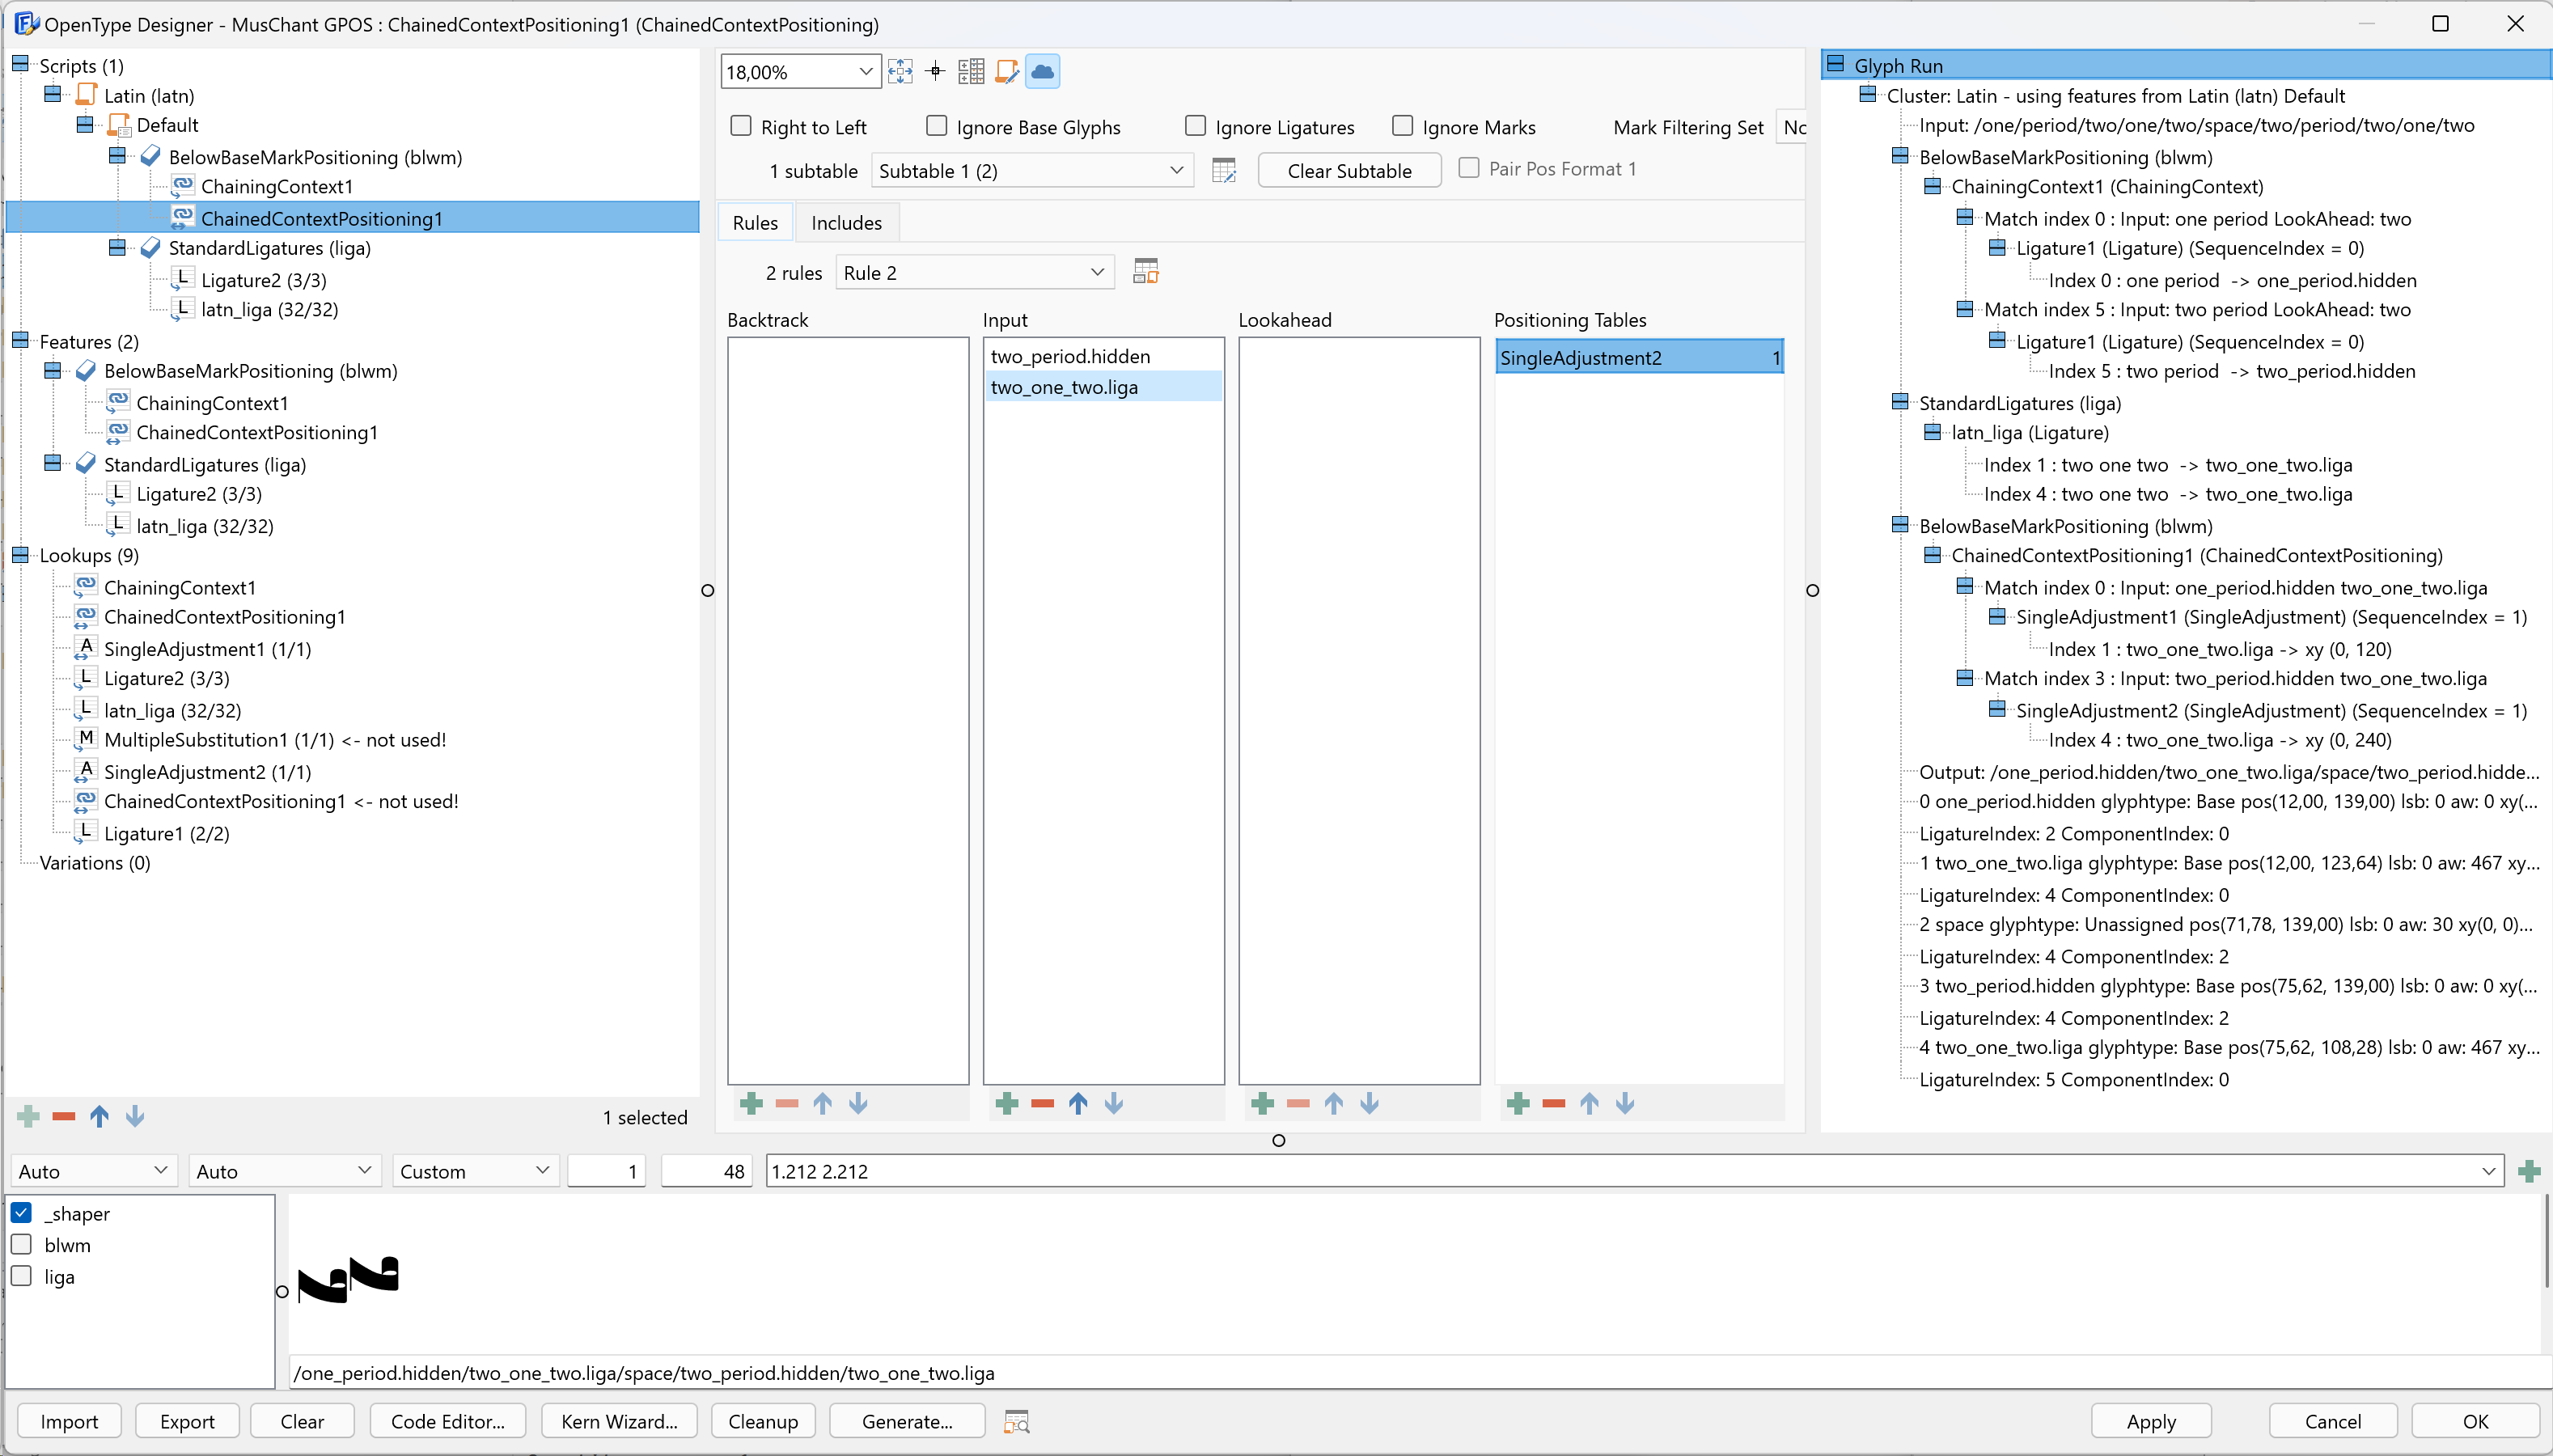Click the Import button
The width and height of the screenshot is (2553, 1456).
click(x=69, y=1421)
